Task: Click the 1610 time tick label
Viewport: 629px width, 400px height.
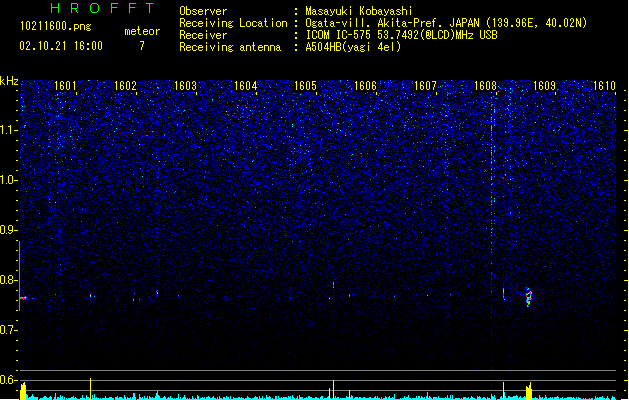Action: click(604, 86)
